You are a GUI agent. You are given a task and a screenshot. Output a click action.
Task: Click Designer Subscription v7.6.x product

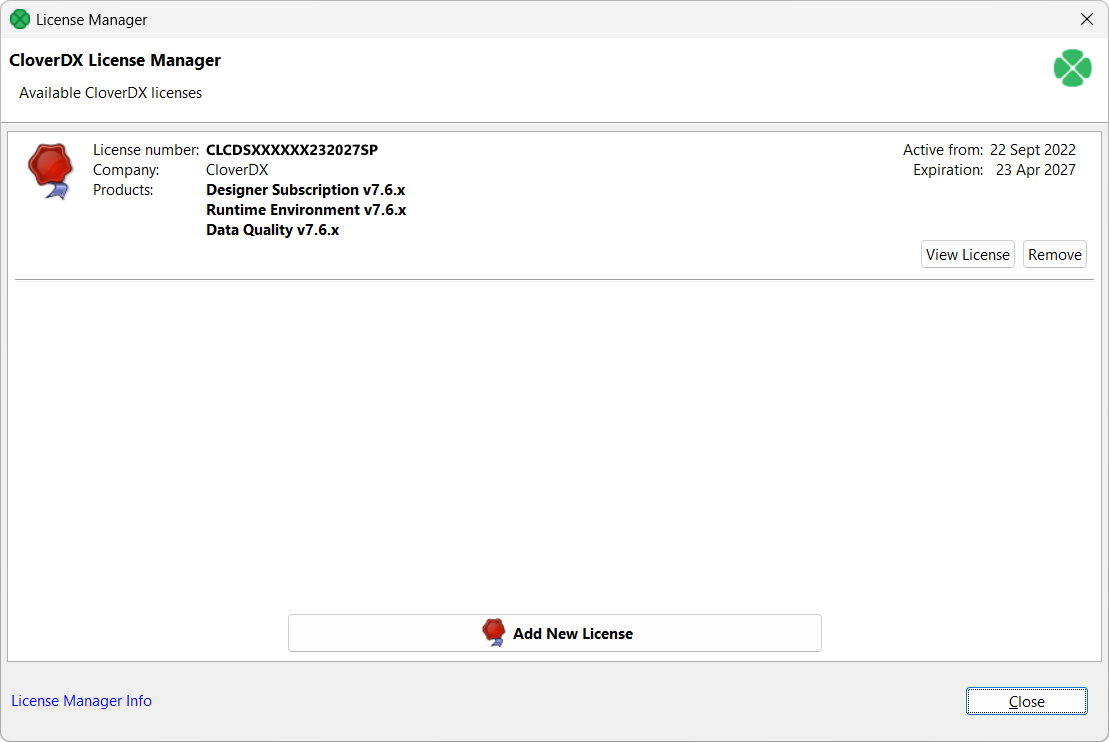tap(306, 190)
